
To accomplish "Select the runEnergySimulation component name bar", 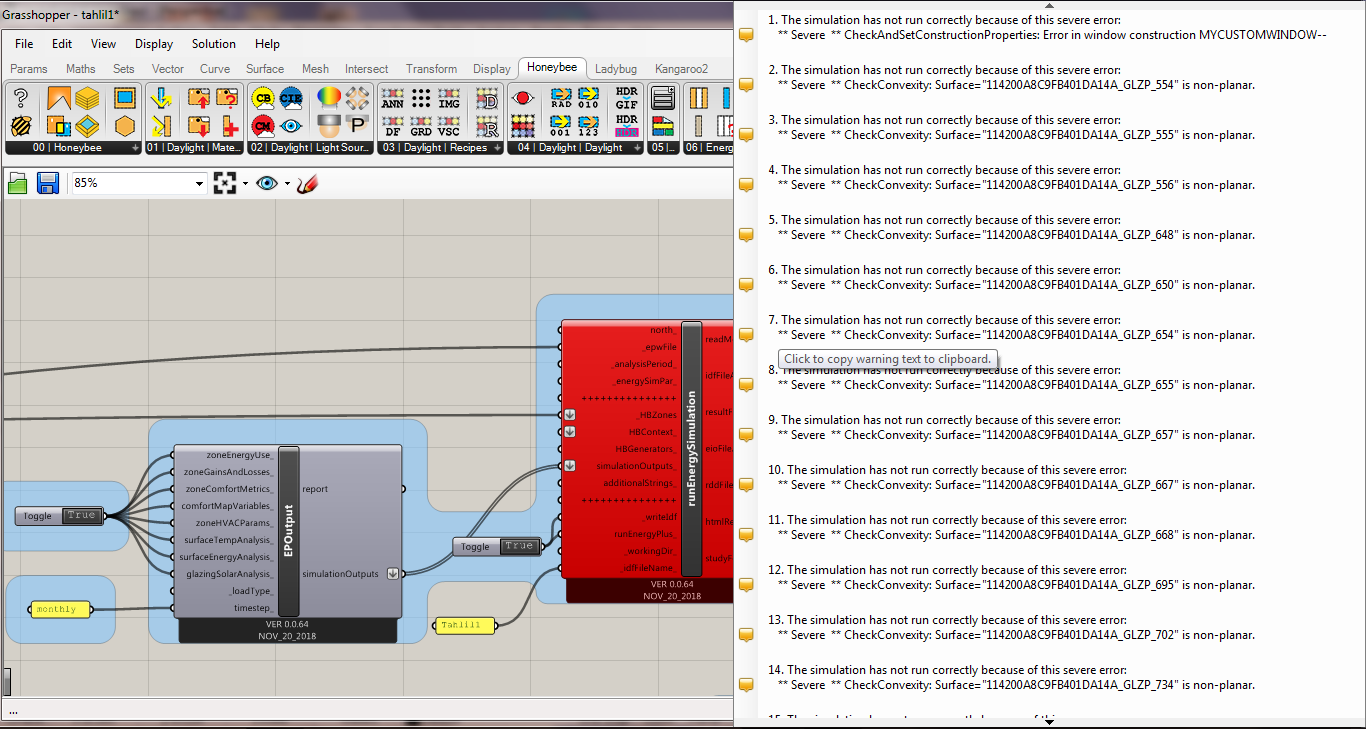I will [x=692, y=450].
